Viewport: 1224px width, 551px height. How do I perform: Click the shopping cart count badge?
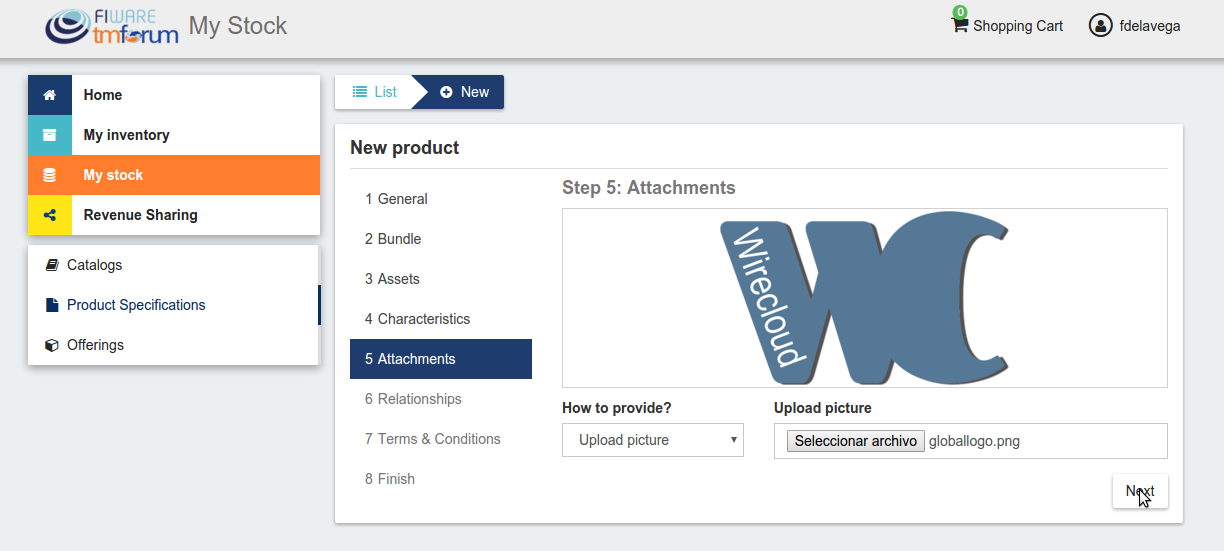pyautogui.click(x=960, y=12)
